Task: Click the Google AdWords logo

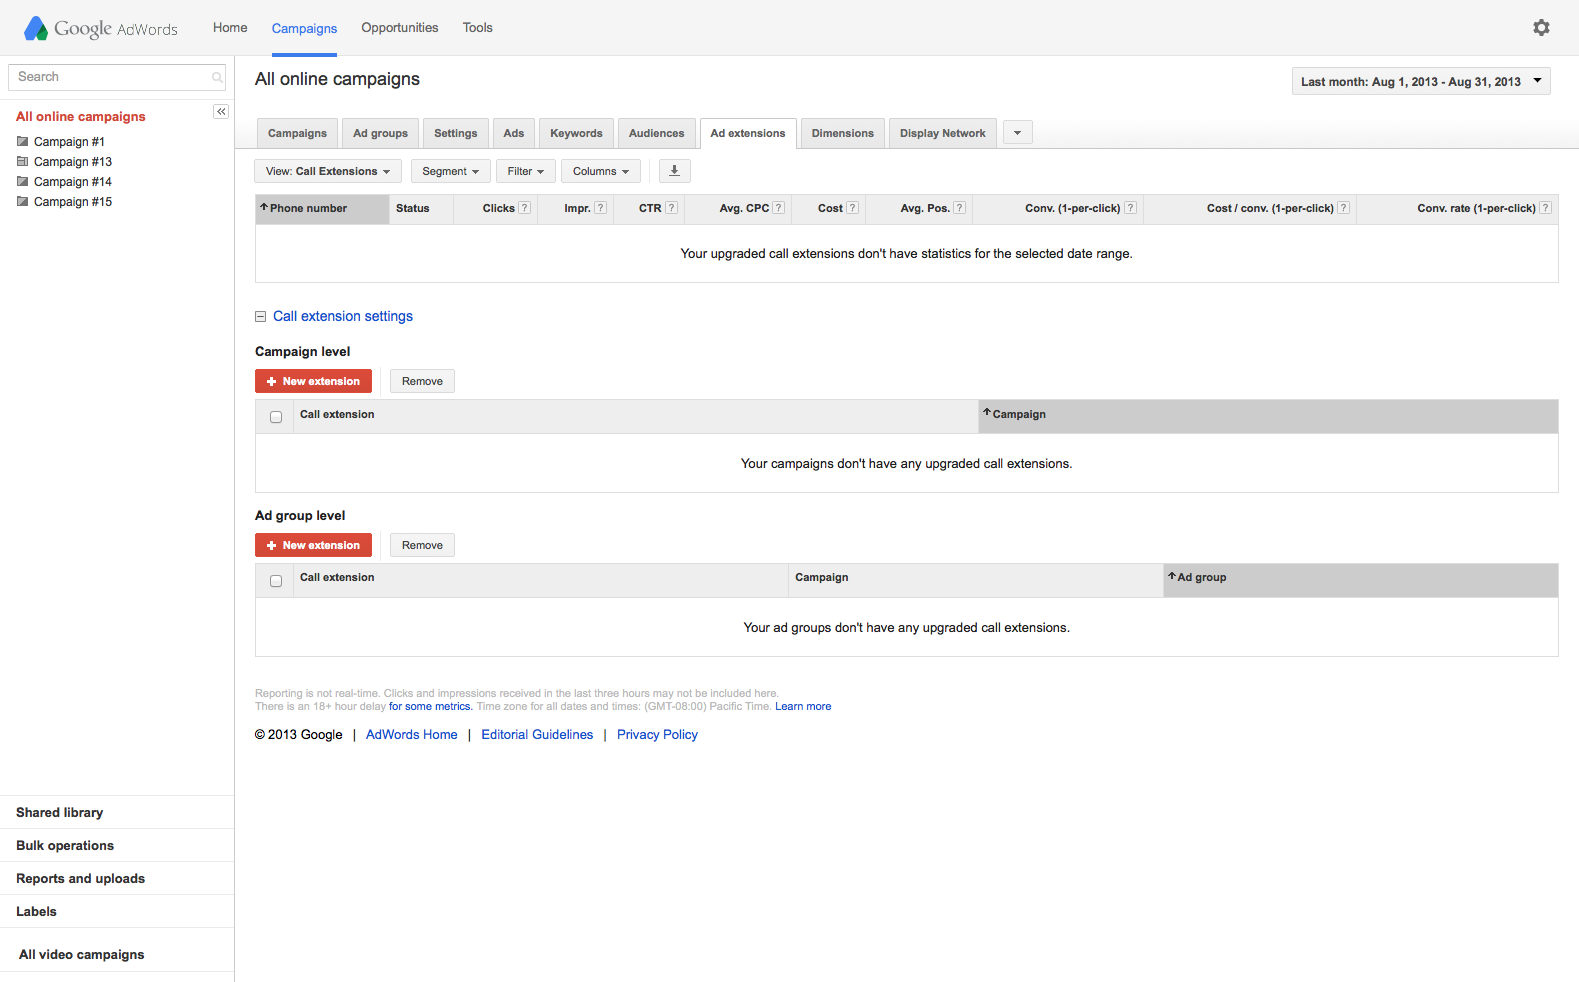Action: (x=101, y=28)
